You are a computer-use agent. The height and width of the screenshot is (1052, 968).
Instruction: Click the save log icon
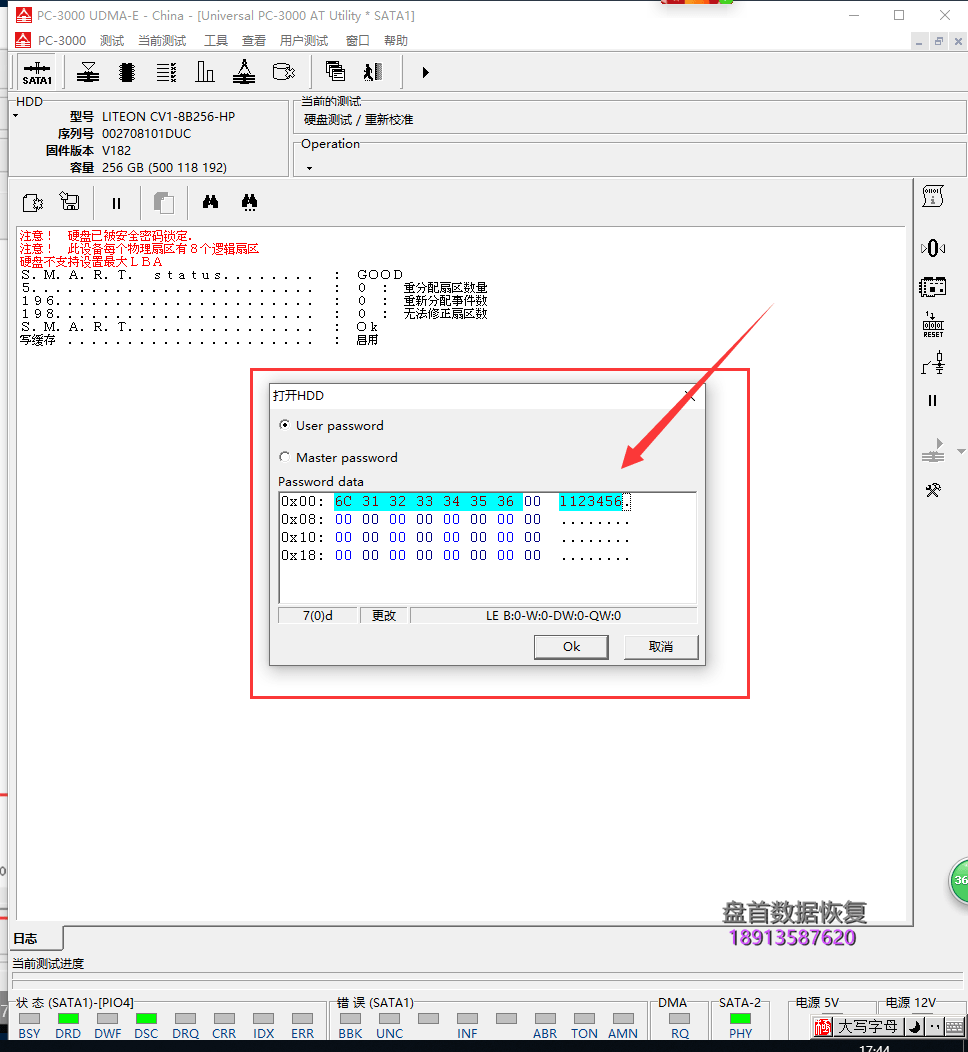pos(70,202)
